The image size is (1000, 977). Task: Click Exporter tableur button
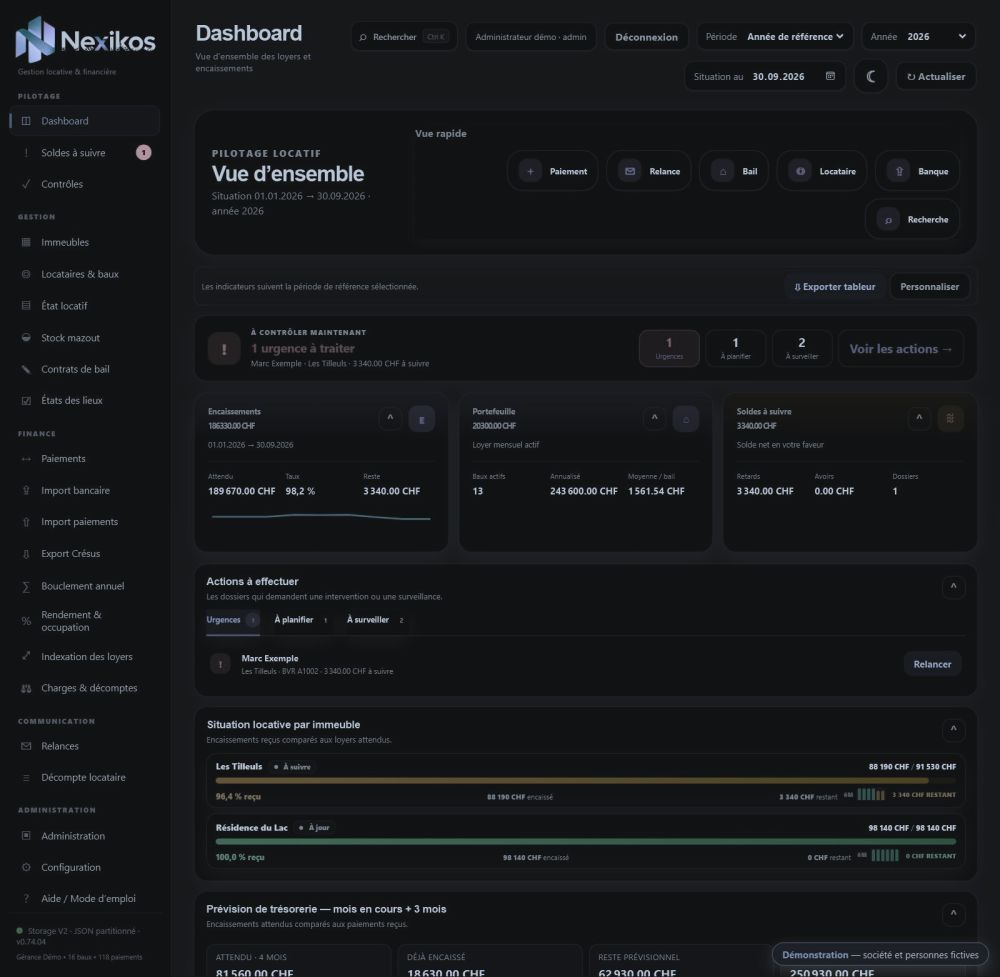[834, 287]
